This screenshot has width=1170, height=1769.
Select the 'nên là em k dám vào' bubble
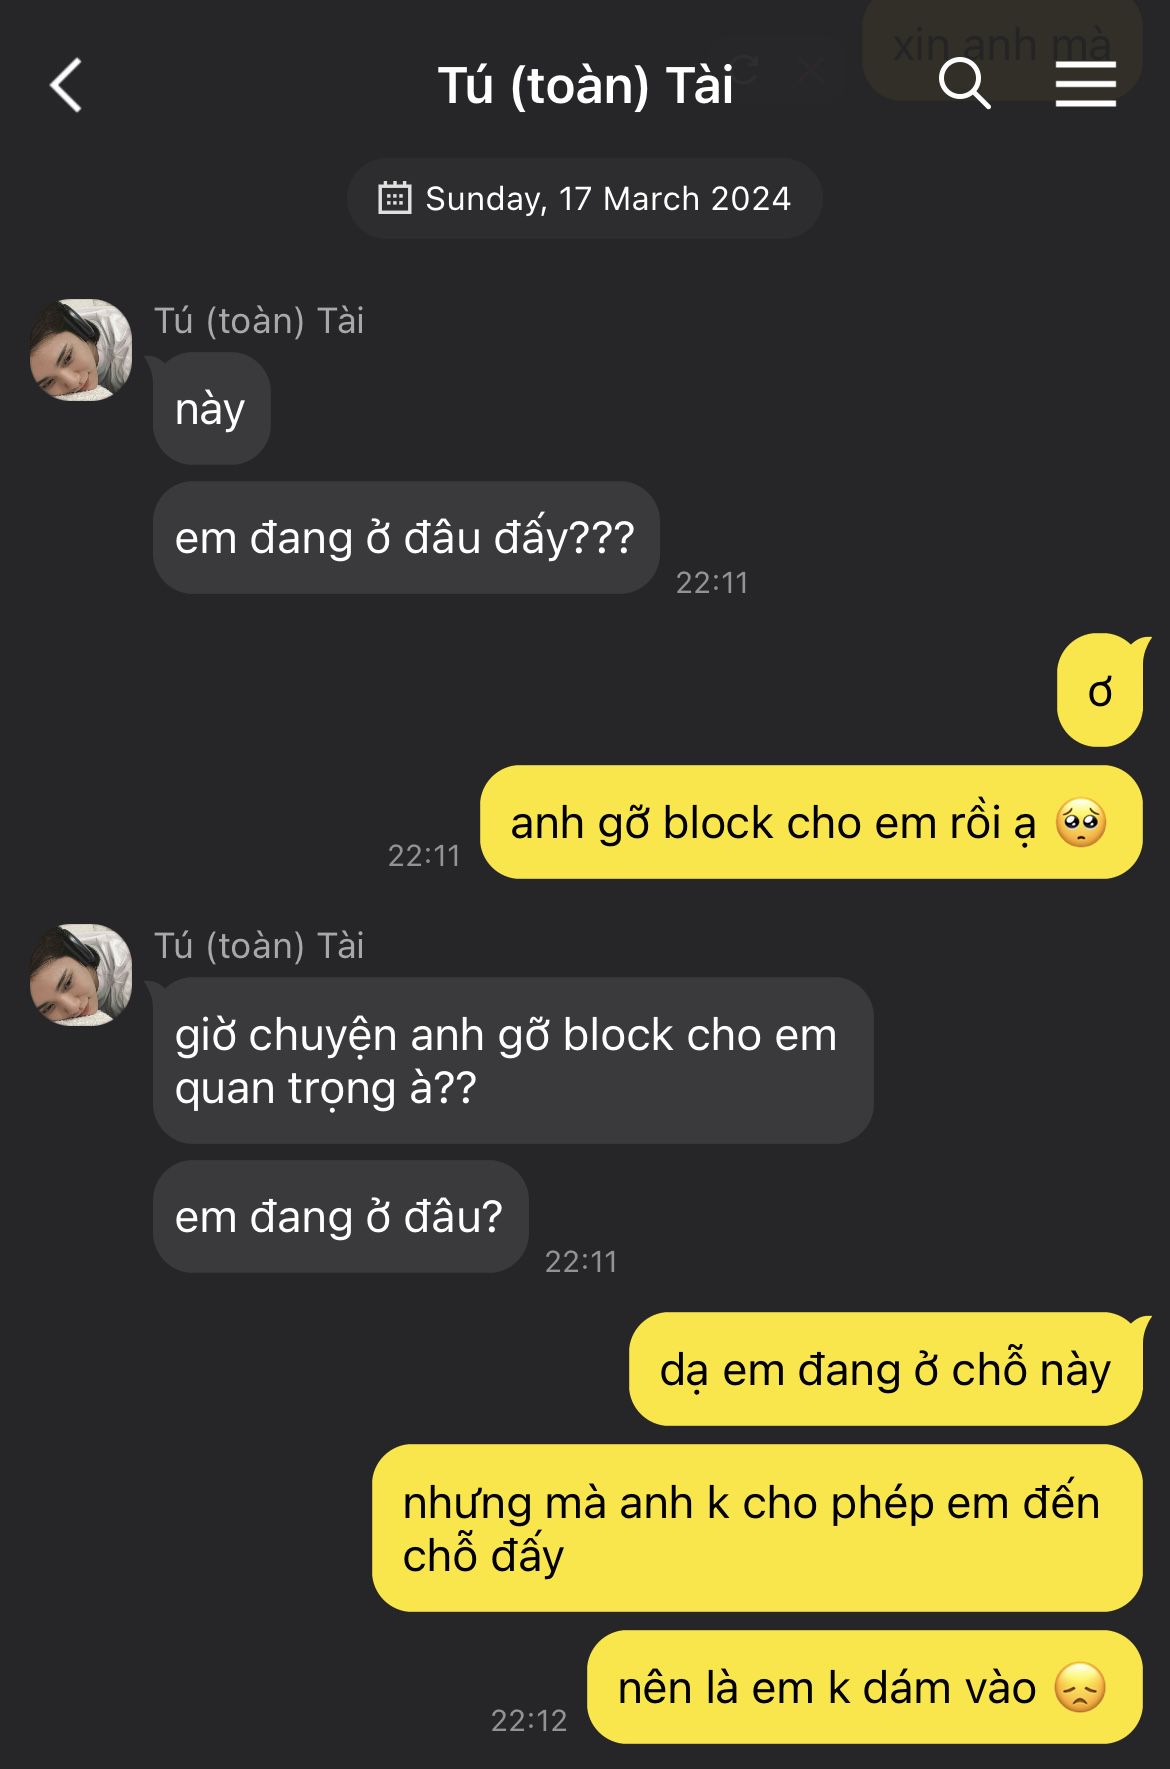pos(865,1687)
